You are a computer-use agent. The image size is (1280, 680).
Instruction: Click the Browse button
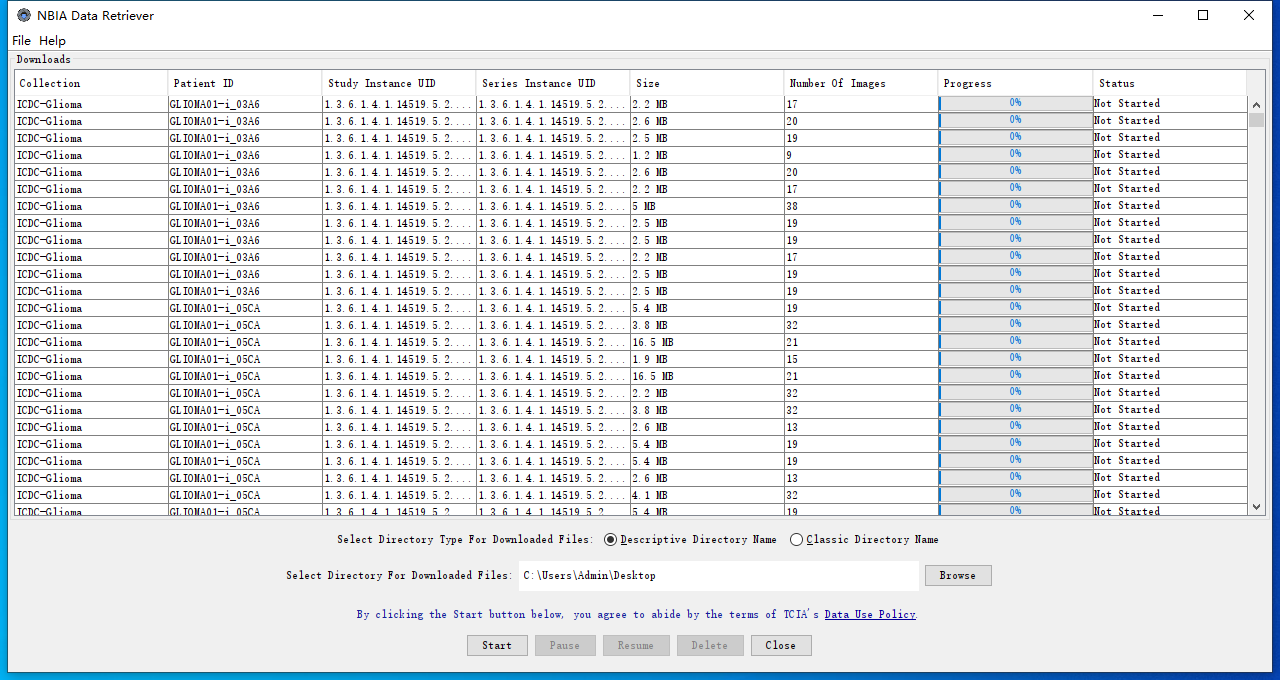957,576
